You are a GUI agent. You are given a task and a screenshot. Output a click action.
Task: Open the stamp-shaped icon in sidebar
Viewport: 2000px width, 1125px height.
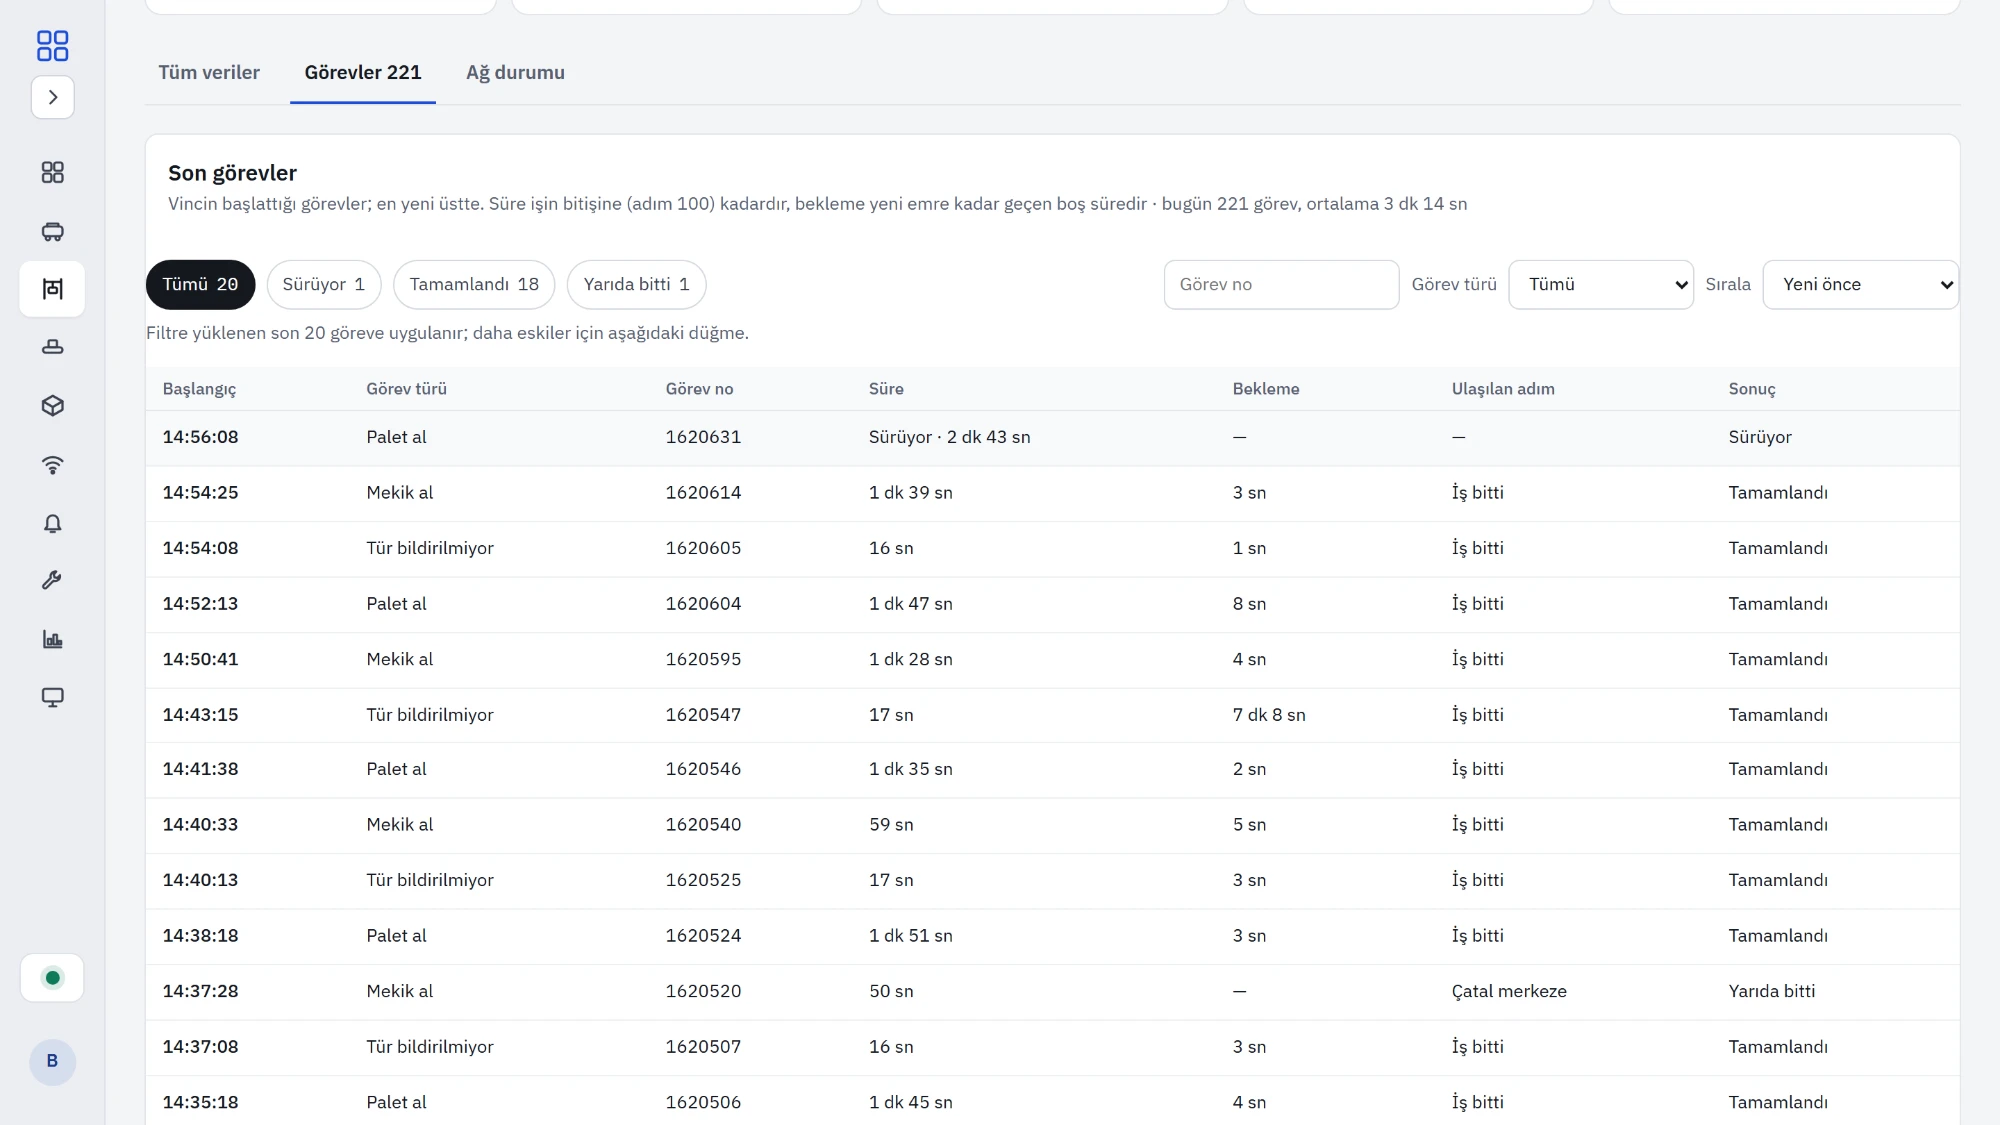pos(53,347)
